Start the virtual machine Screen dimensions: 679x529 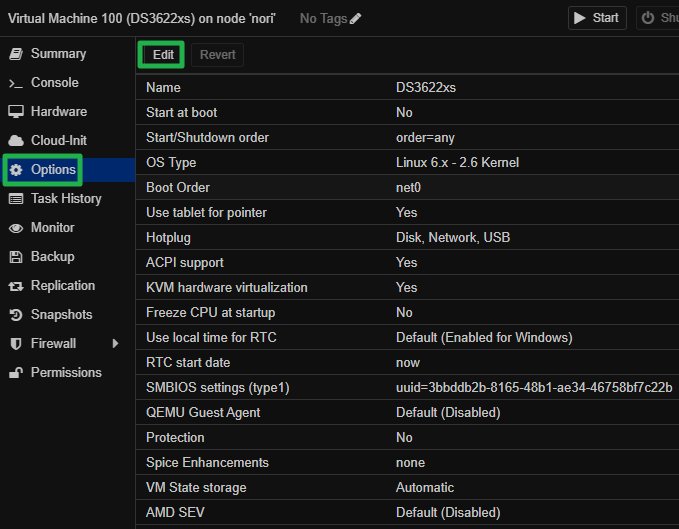pyautogui.click(x=597, y=18)
